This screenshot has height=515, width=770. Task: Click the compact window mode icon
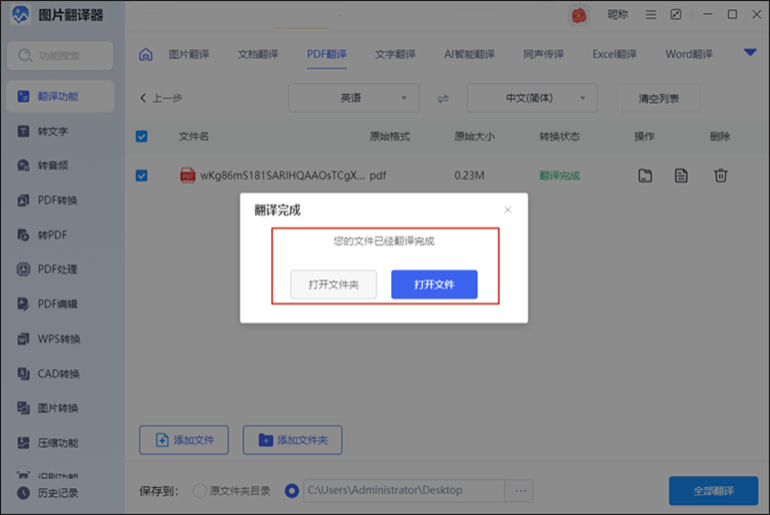(676, 15)
